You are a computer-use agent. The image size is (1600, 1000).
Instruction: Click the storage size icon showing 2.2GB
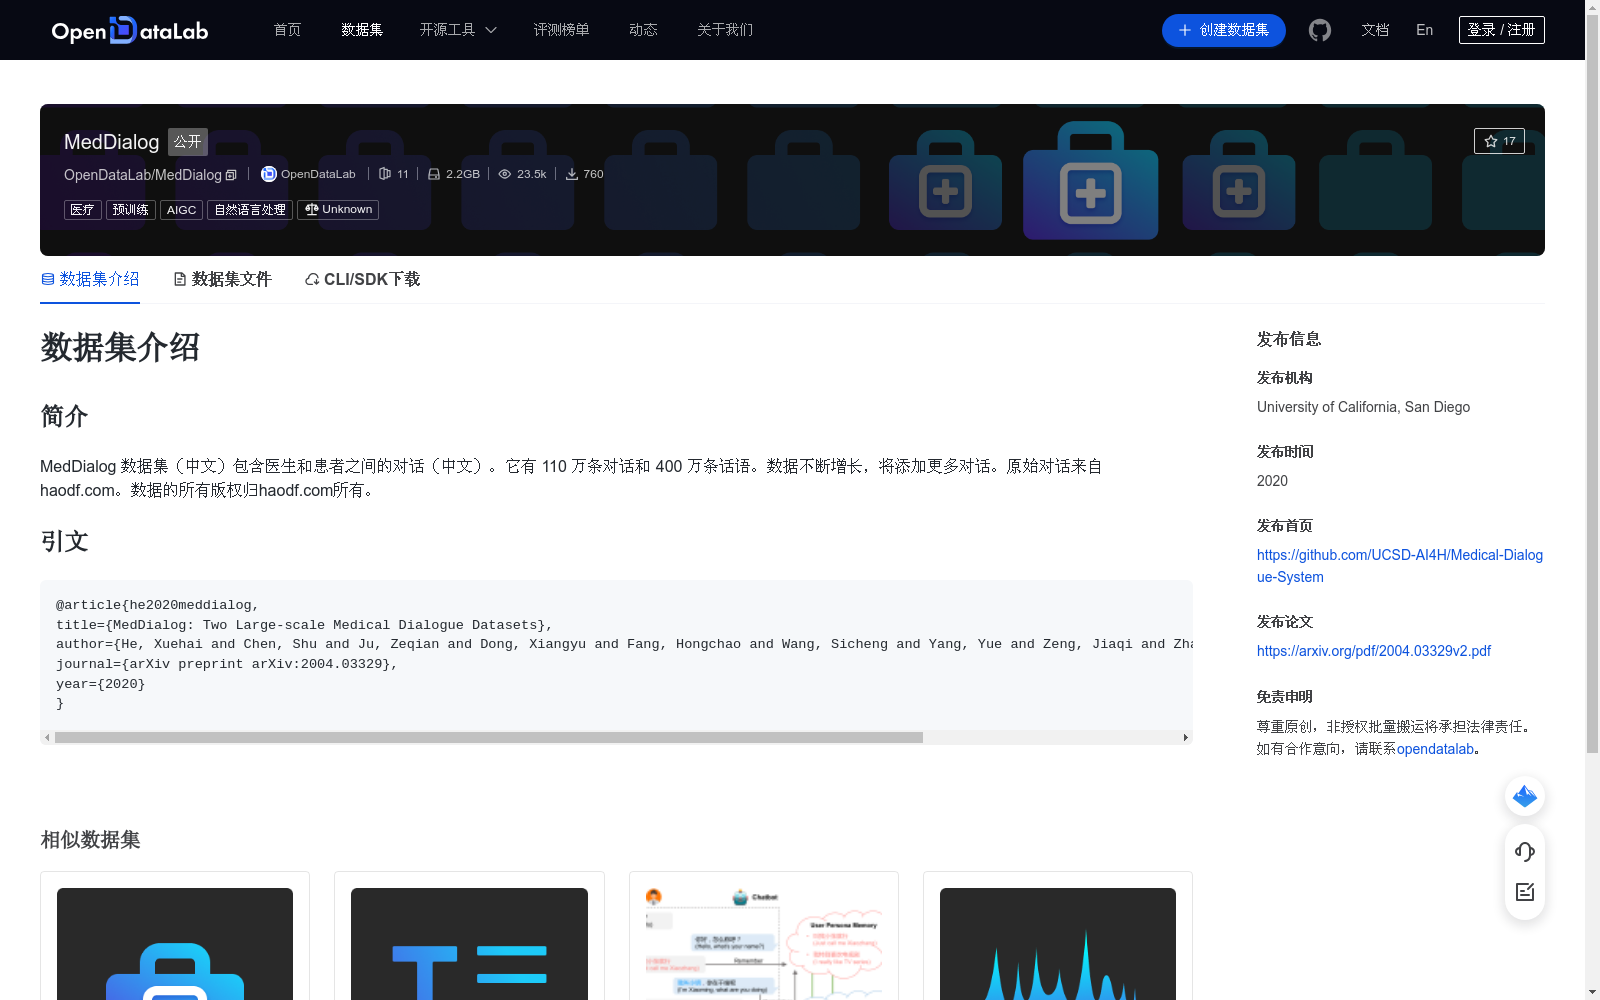click(434, 174)
